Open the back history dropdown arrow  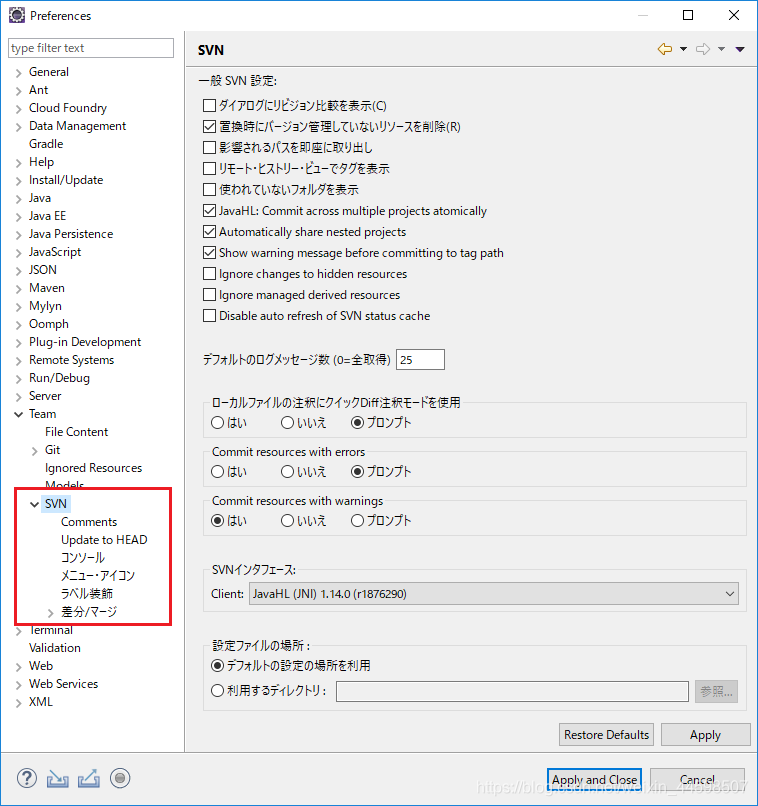point(683,49)
